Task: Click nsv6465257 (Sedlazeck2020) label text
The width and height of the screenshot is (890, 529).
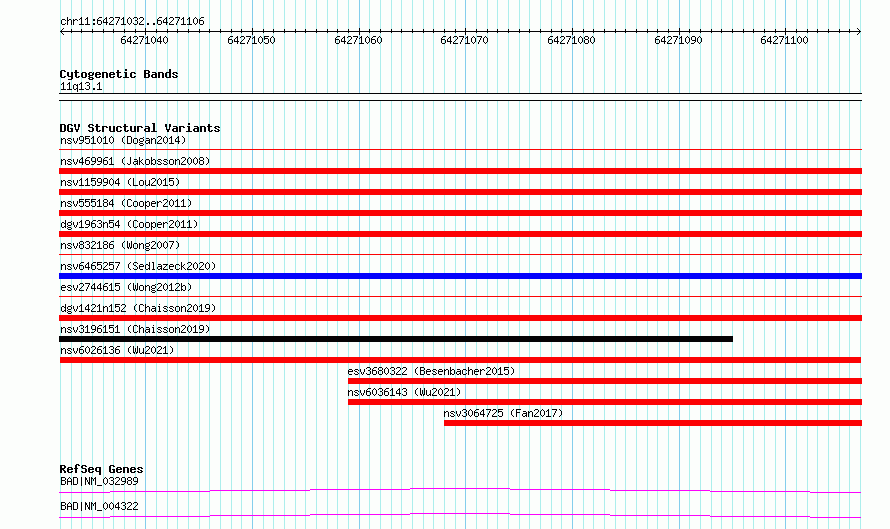Action: 138,266
